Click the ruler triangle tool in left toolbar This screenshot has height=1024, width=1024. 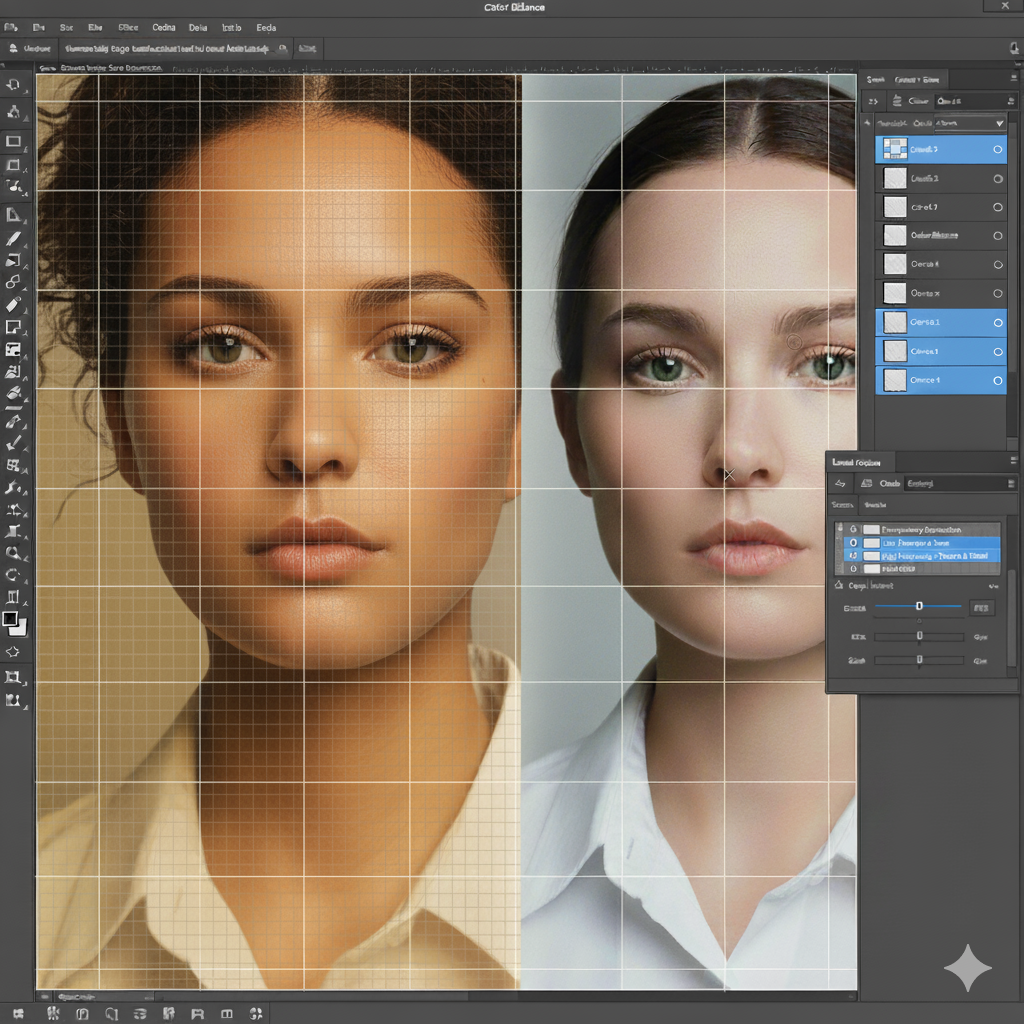[14, 214]
